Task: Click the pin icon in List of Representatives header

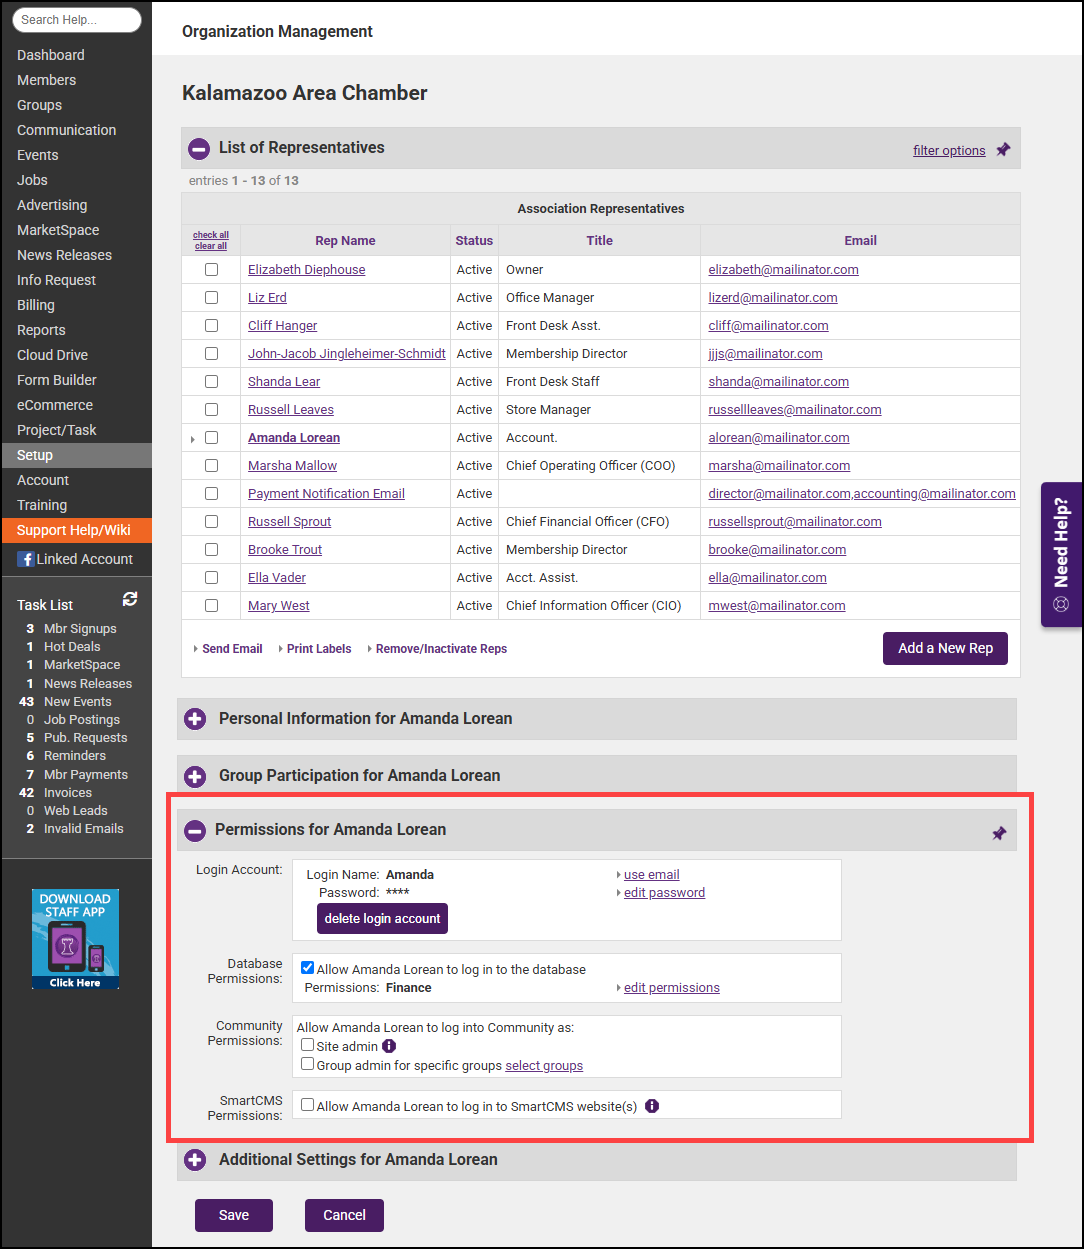Action: pos(1003,150)
